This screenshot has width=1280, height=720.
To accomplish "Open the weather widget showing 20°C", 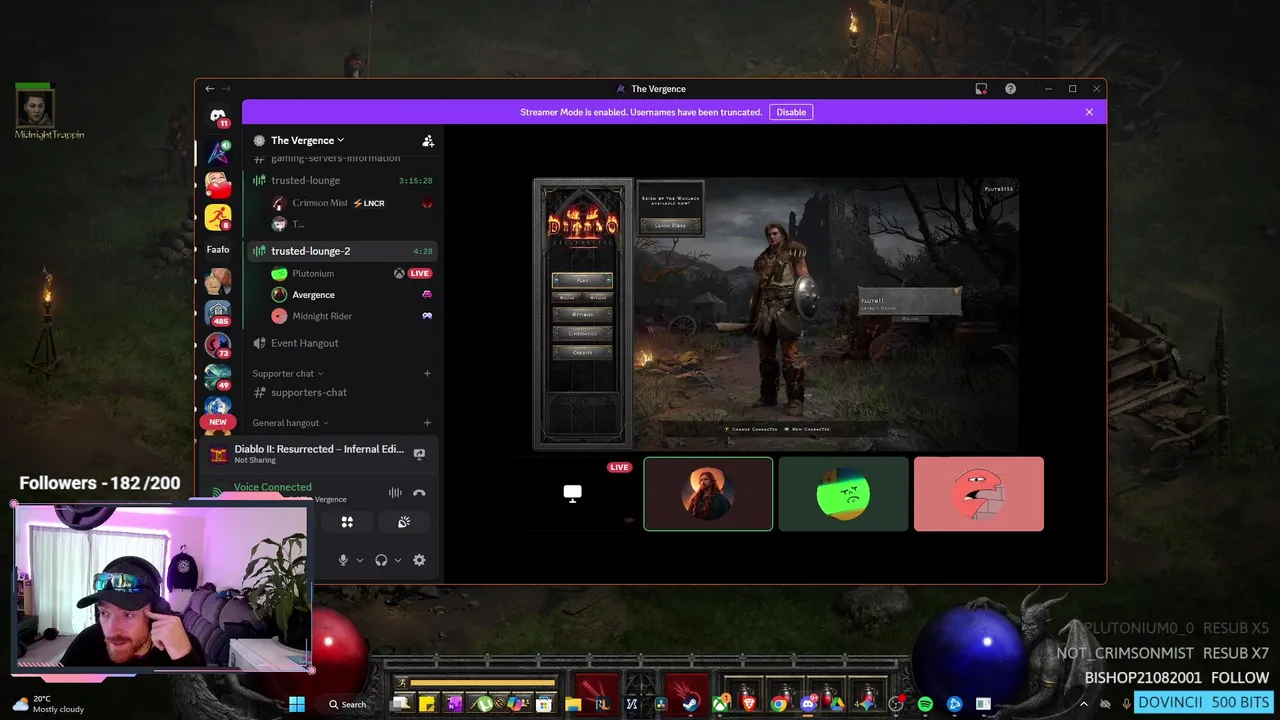I will [47, 704].
